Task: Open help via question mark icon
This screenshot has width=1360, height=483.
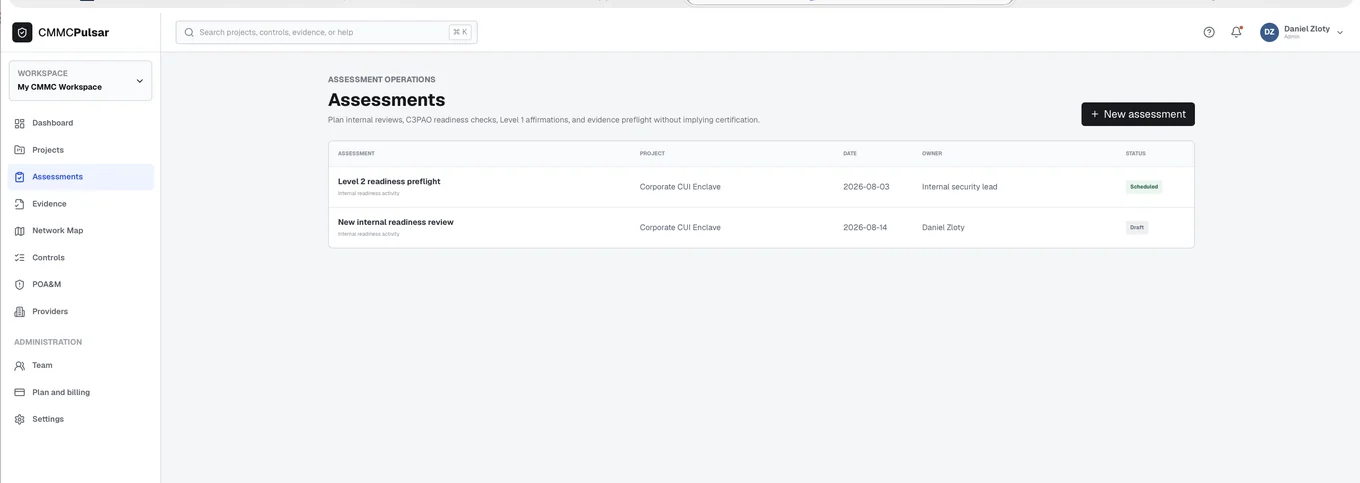Action: (1209, 32)
